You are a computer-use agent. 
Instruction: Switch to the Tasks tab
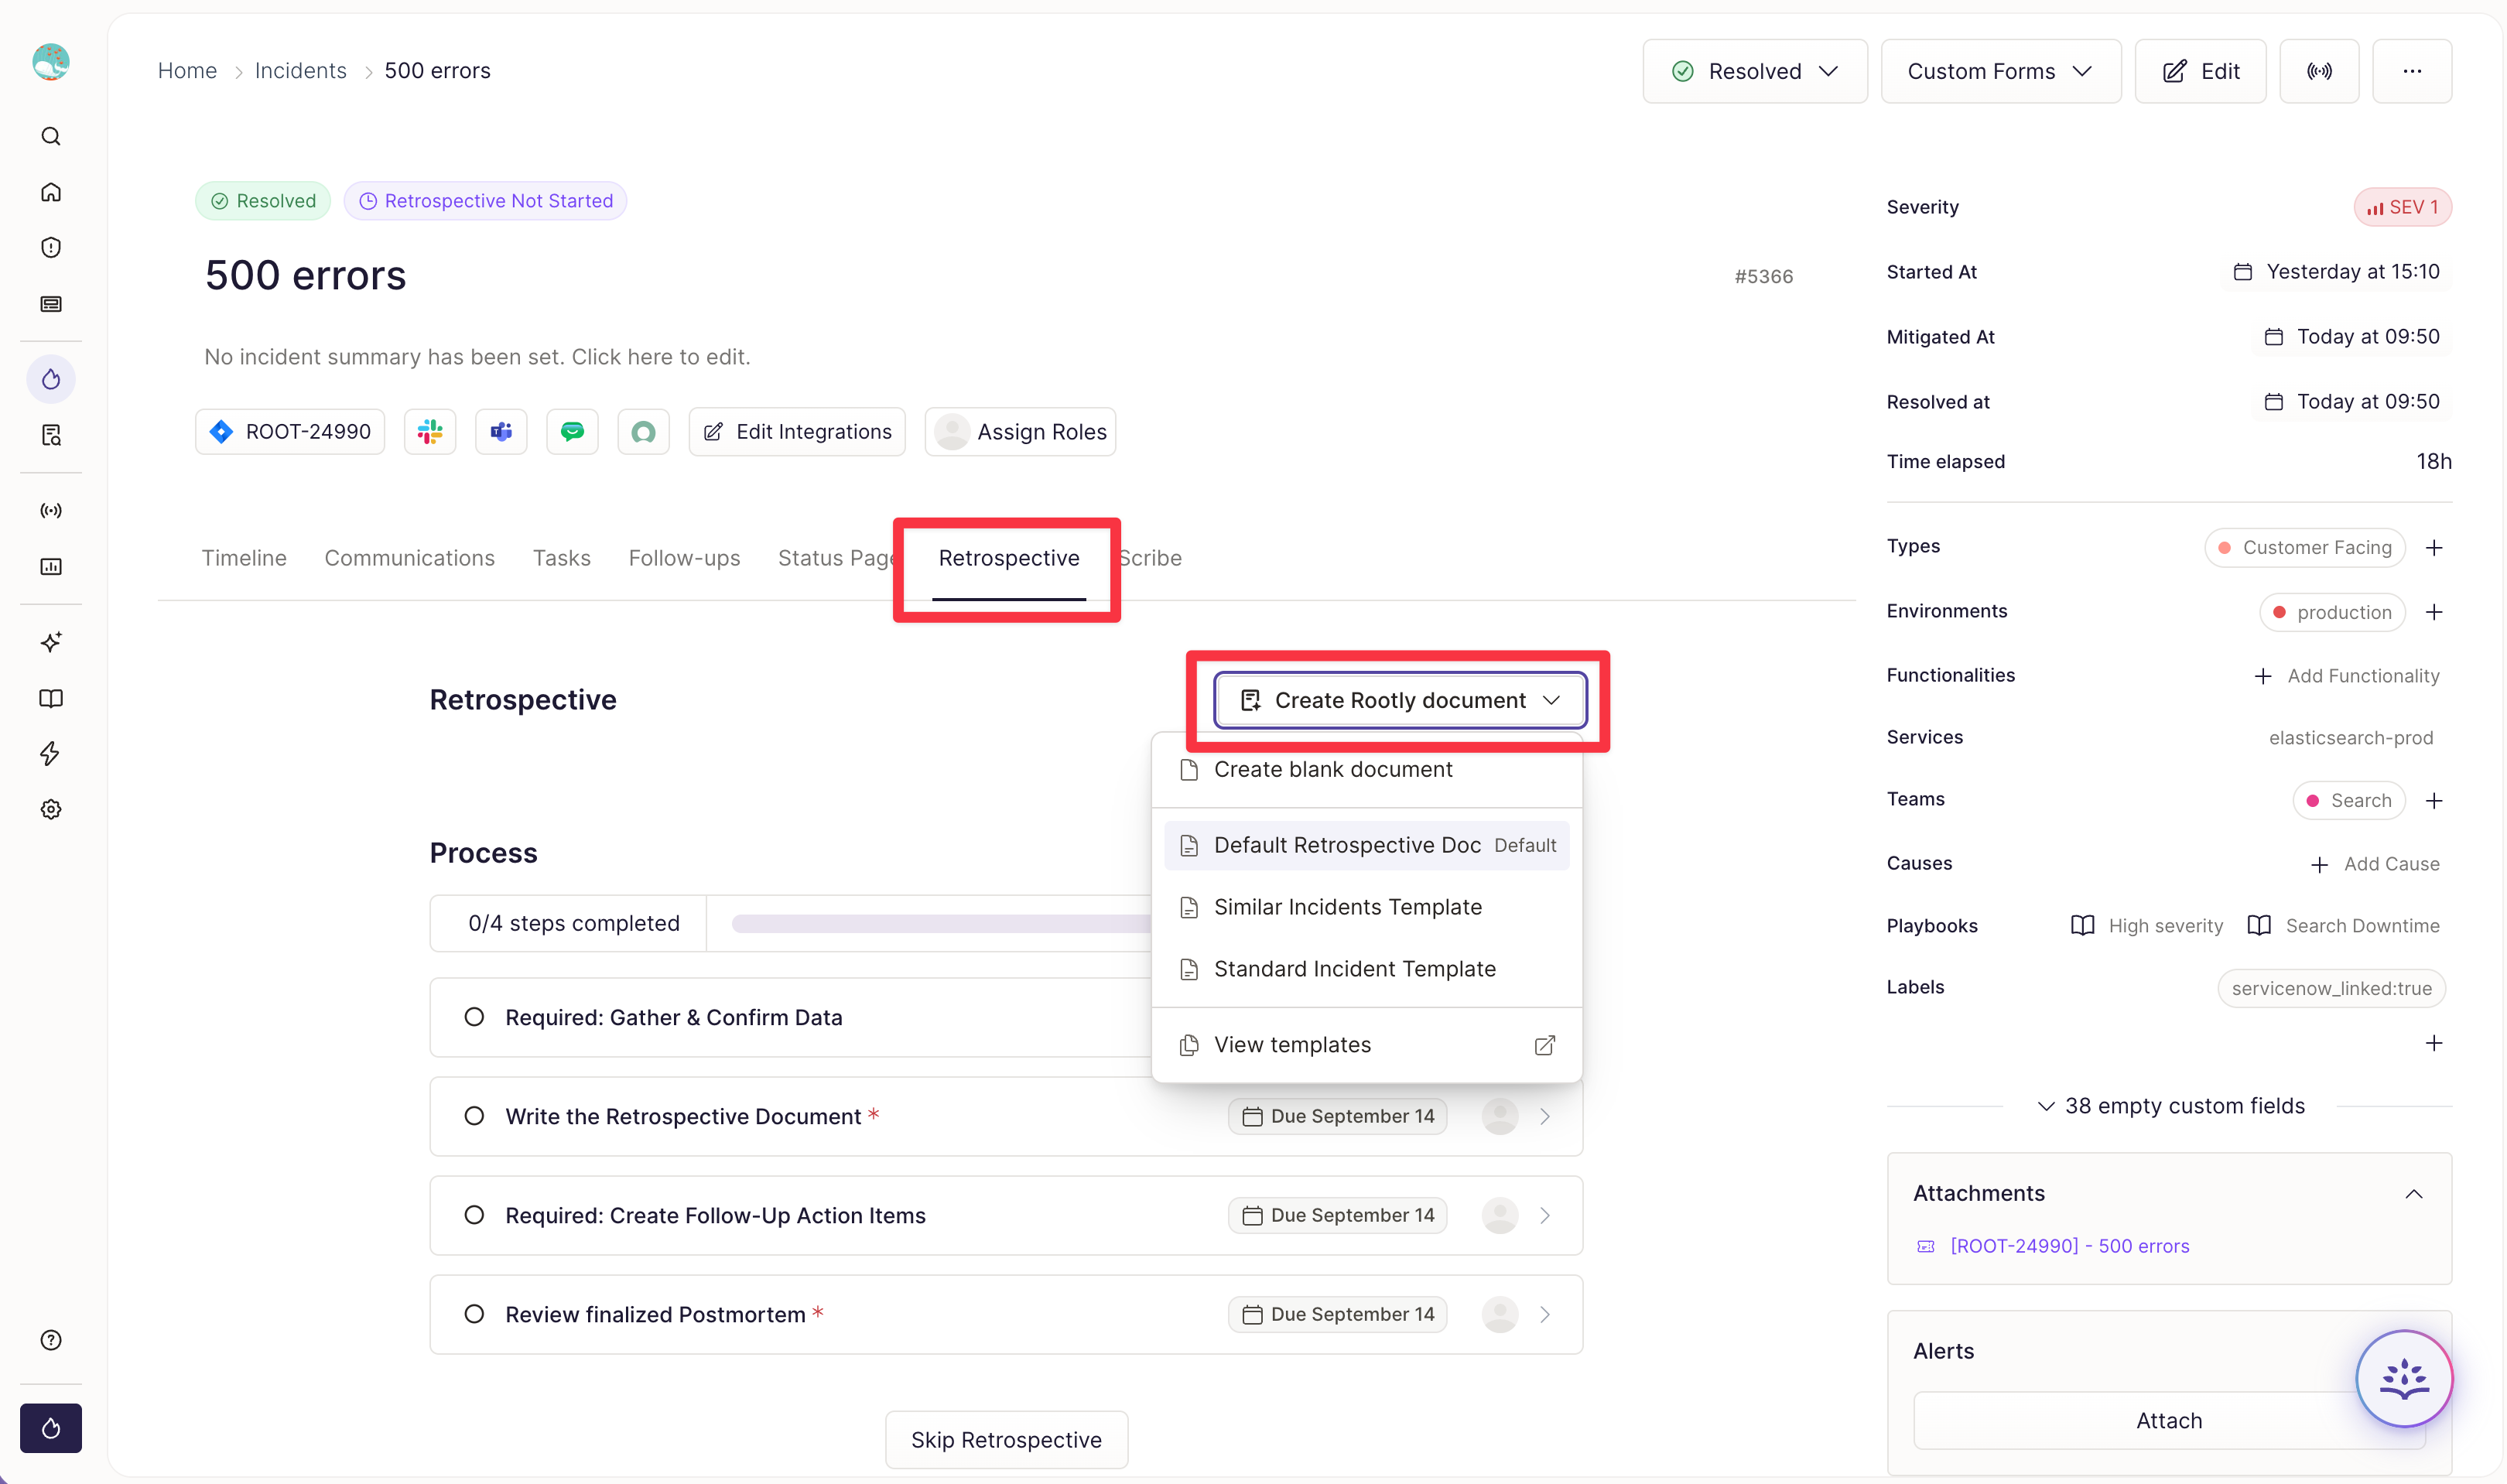pyautogui.click(x=562, y=558)
